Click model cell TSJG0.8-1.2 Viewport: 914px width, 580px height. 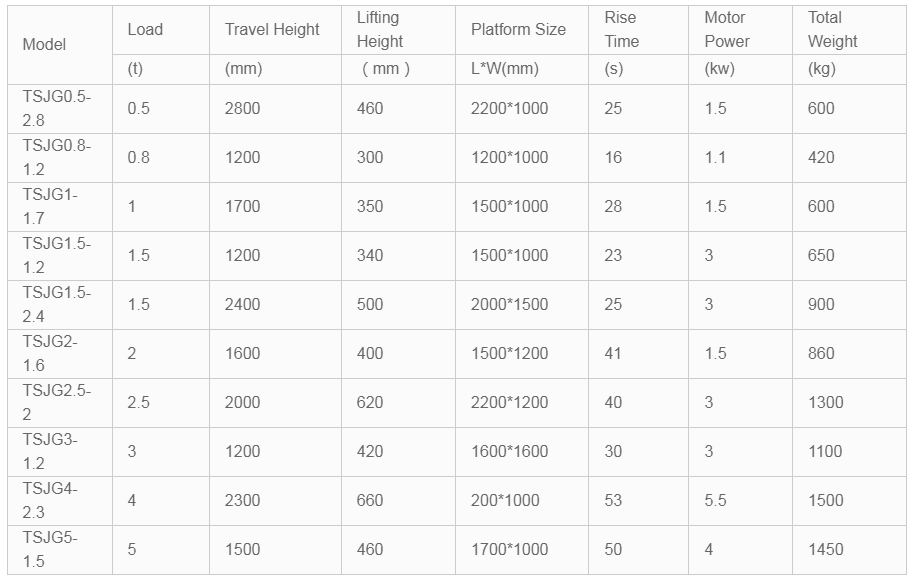click(60, 158)
